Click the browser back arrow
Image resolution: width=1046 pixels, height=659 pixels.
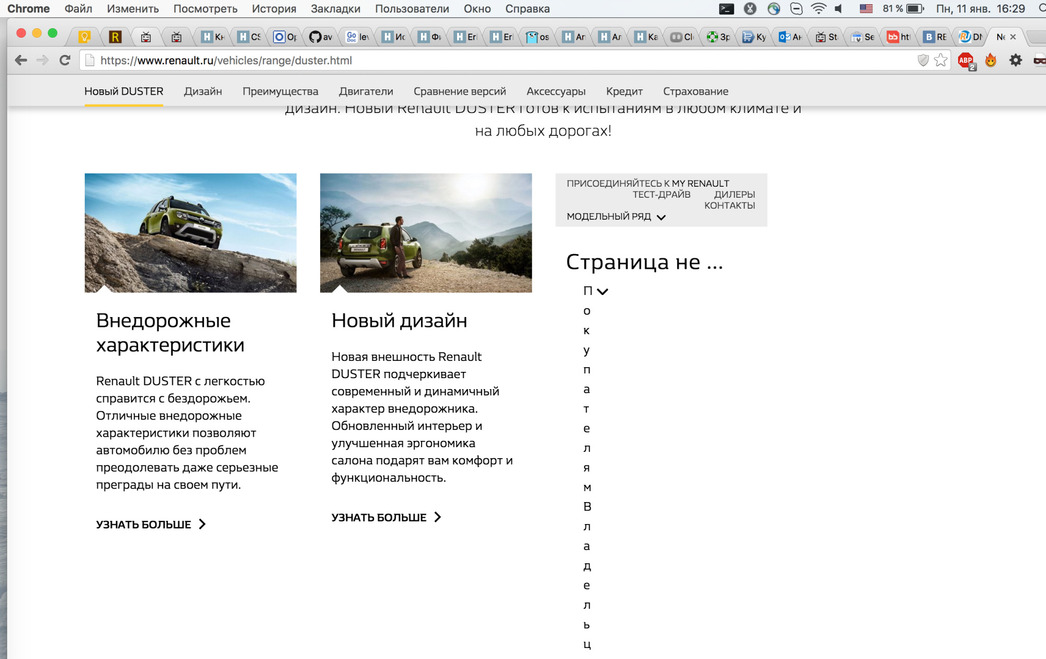coord(20,60)
